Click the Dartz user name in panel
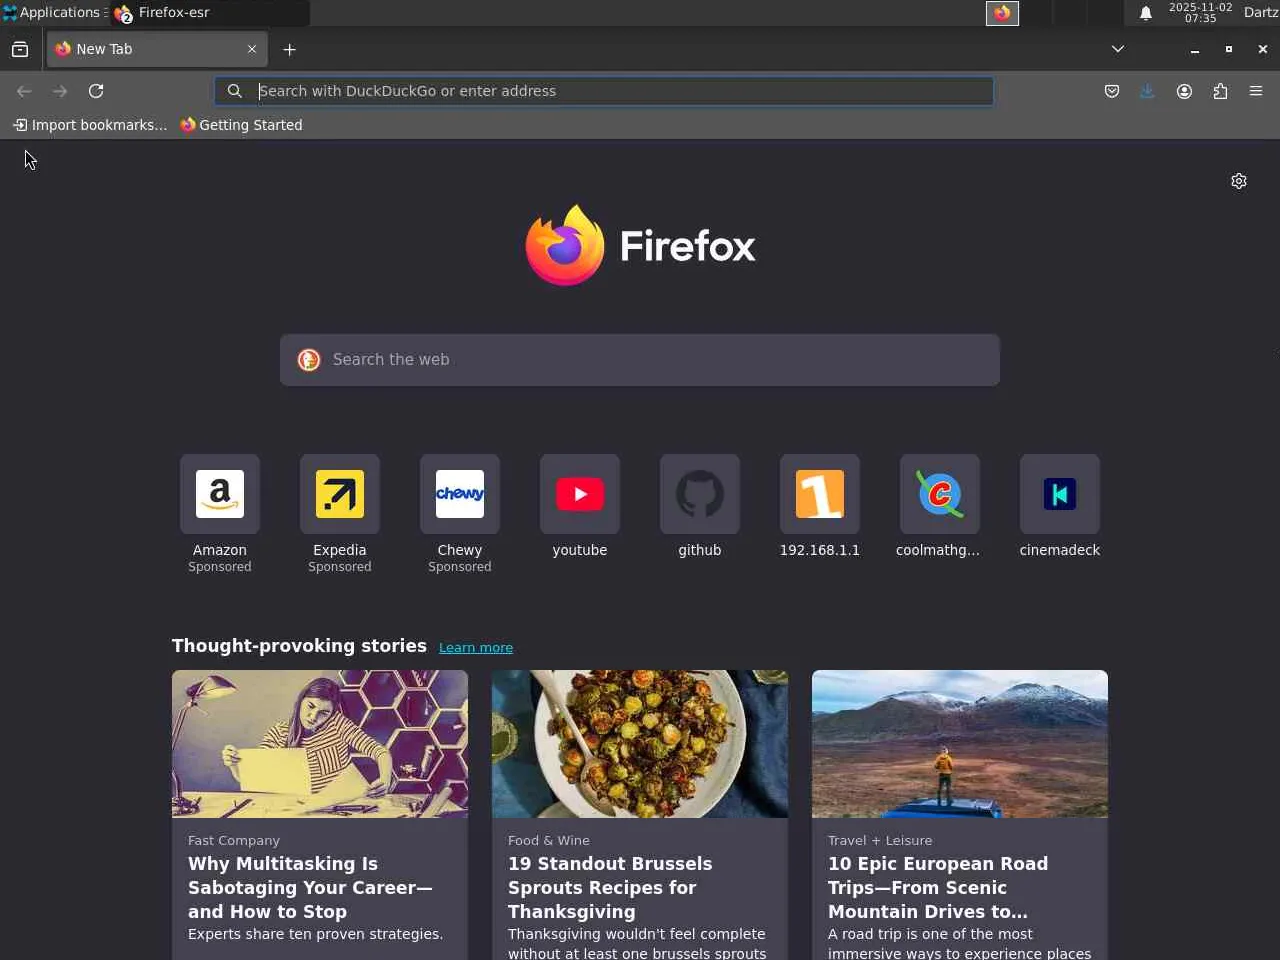 pyautogui.click(x=1261, y=13)
